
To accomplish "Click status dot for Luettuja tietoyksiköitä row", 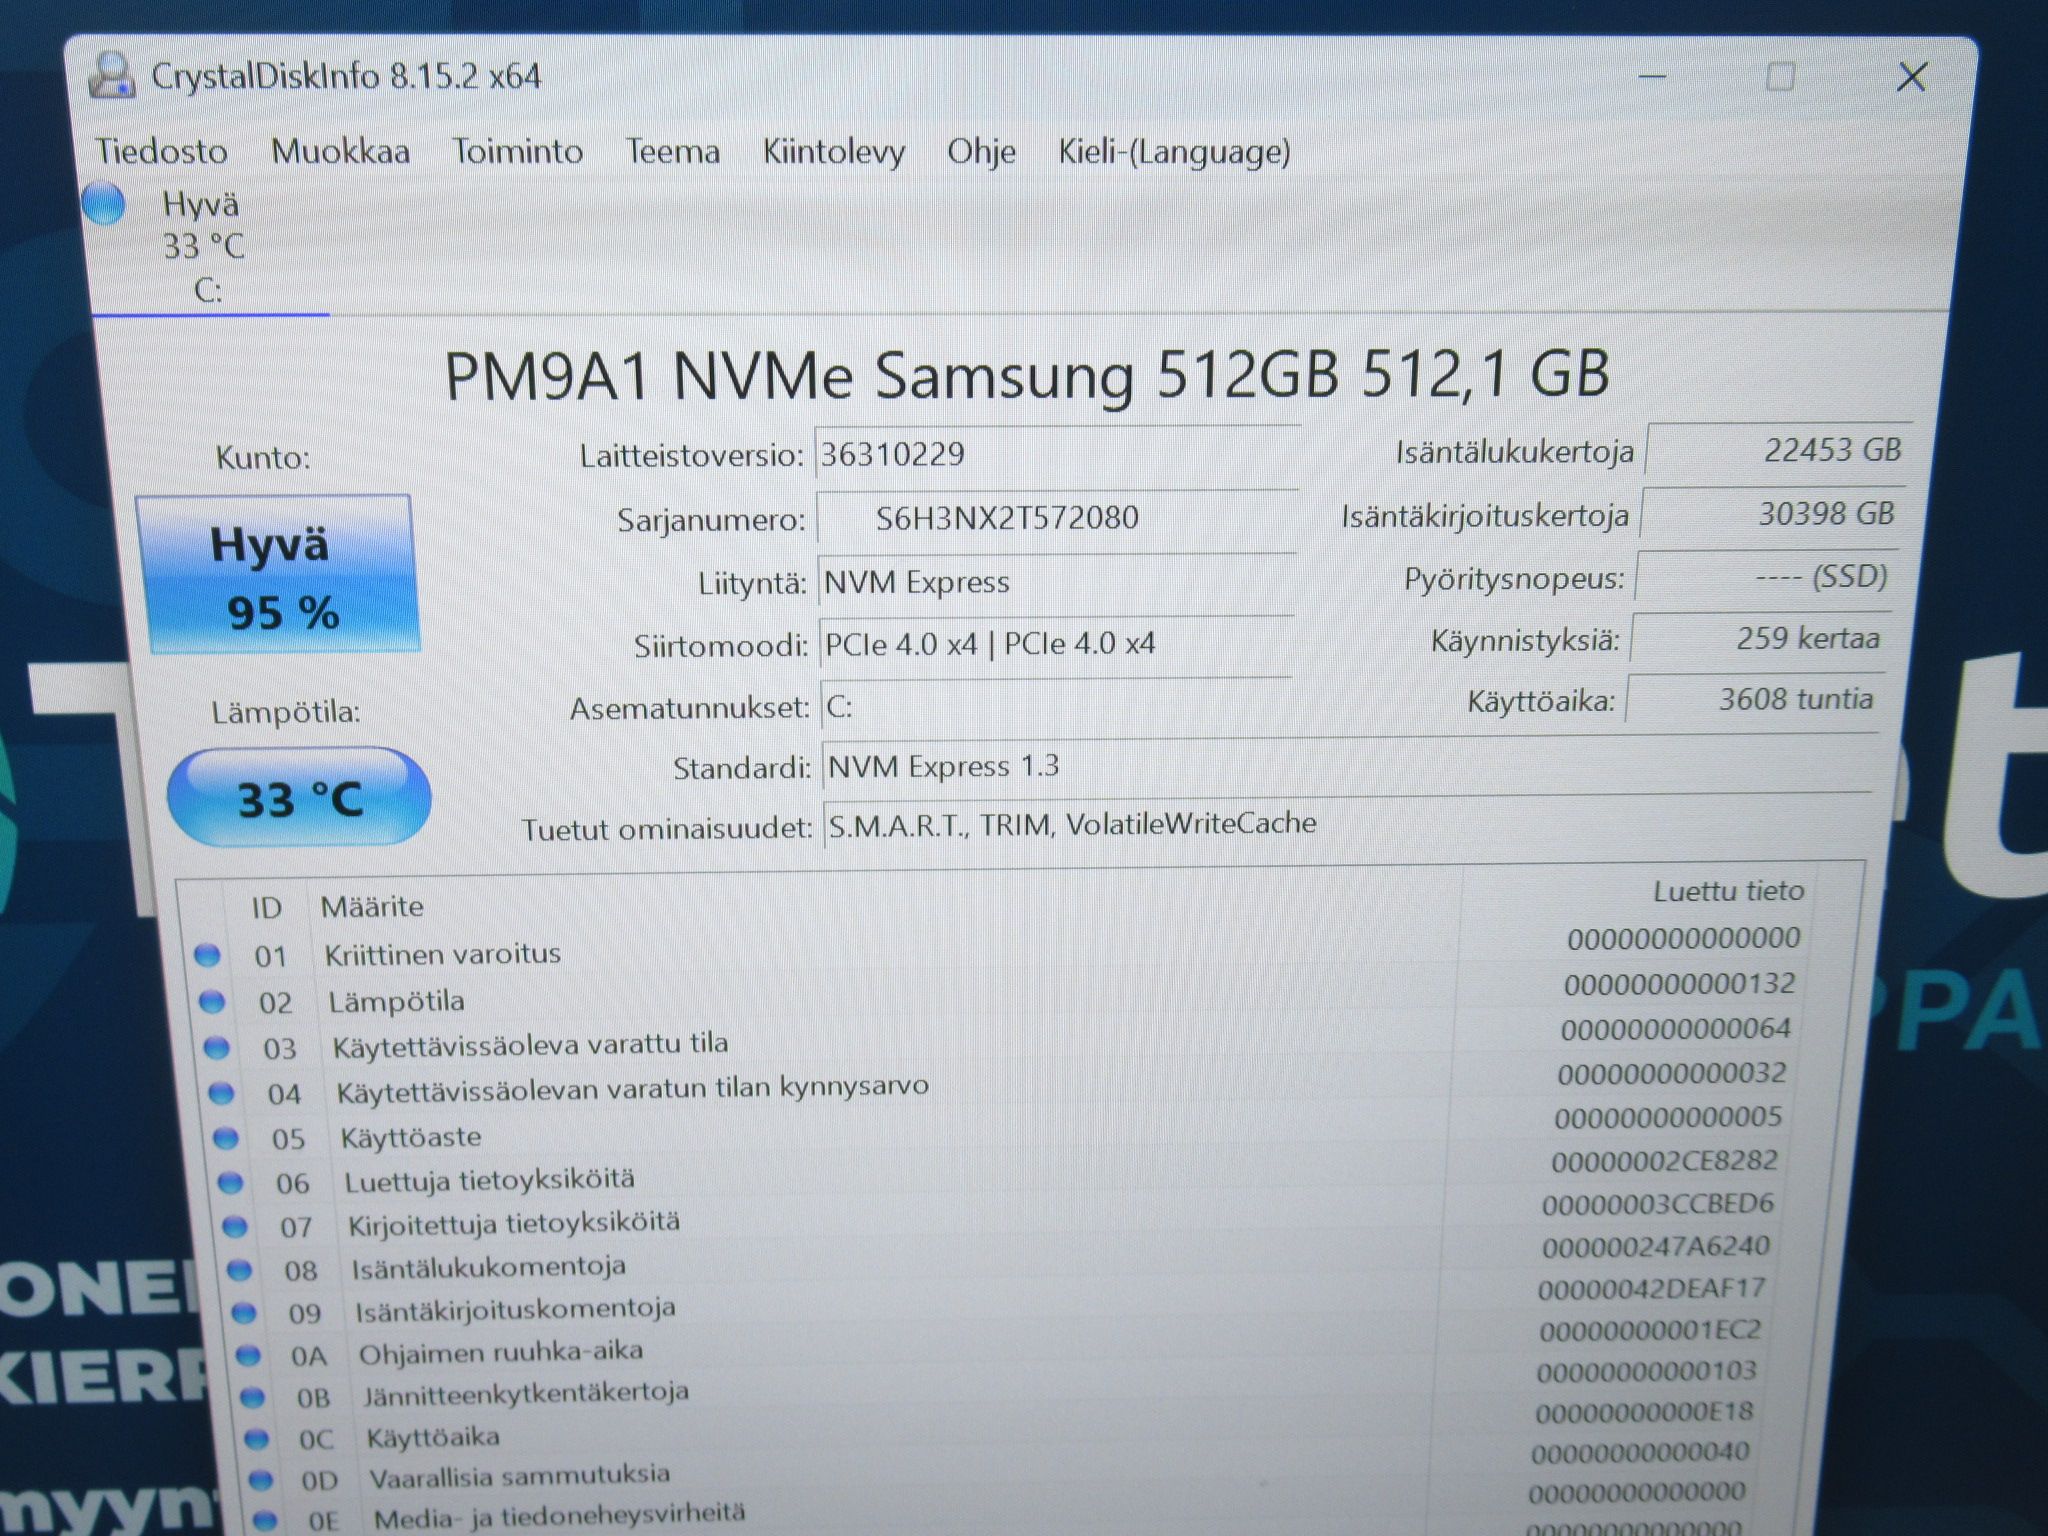I will 230,1183.
